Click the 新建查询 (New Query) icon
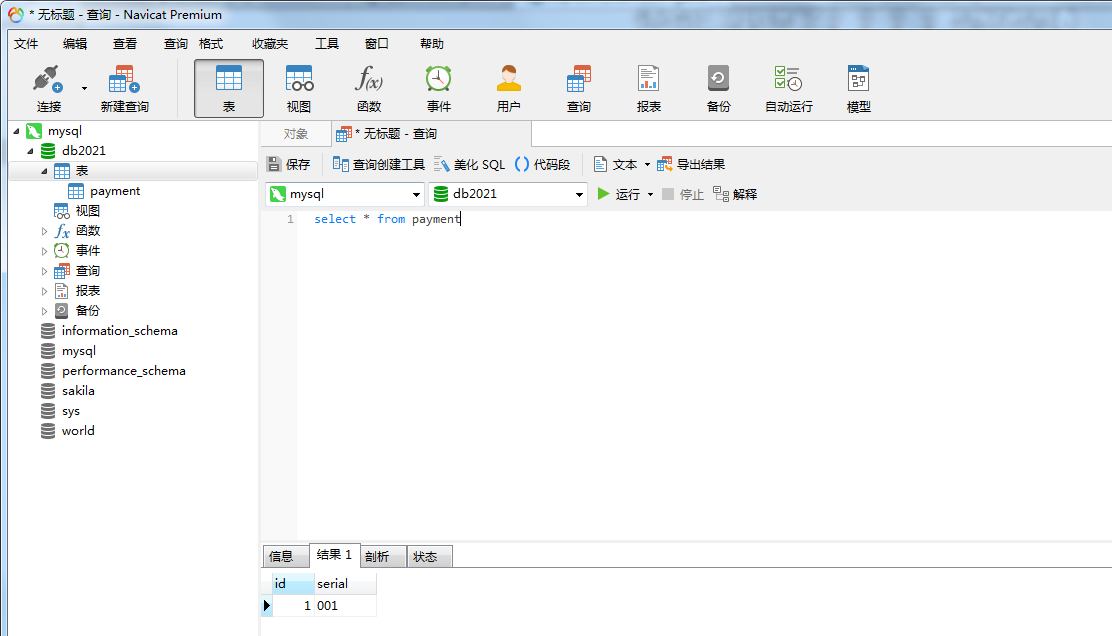This screenshot has width=1112, height=636. [x=123, y=85]
